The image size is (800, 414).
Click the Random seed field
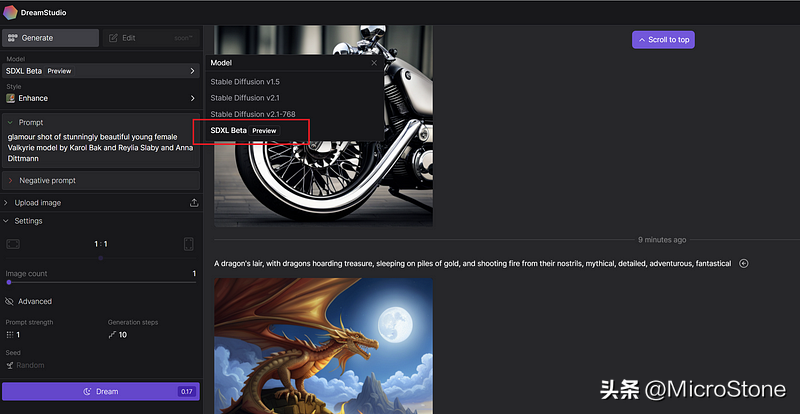(30, 366)
